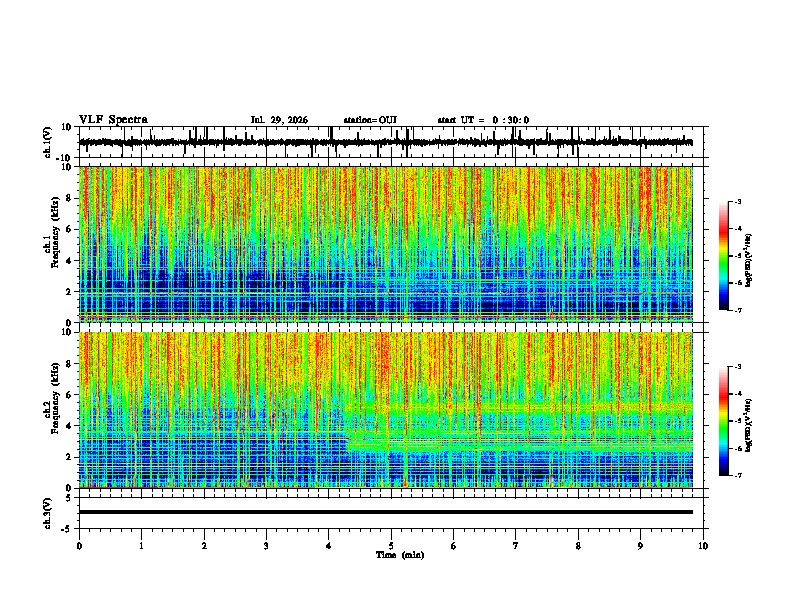Click ch.1 color bar label "-7"
792x612 pixels.
click(737, 310)
